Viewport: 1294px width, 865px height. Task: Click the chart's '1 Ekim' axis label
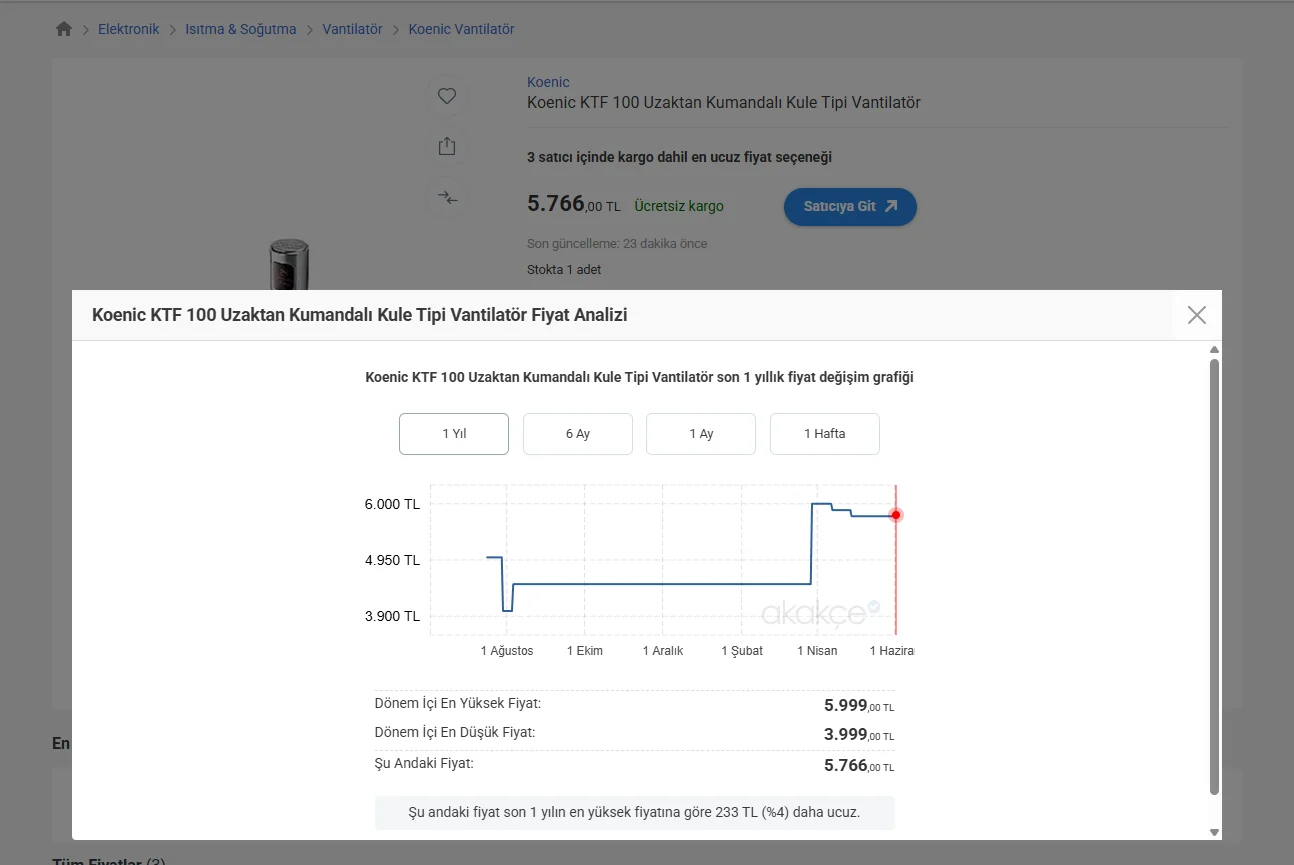pos(585,651)
